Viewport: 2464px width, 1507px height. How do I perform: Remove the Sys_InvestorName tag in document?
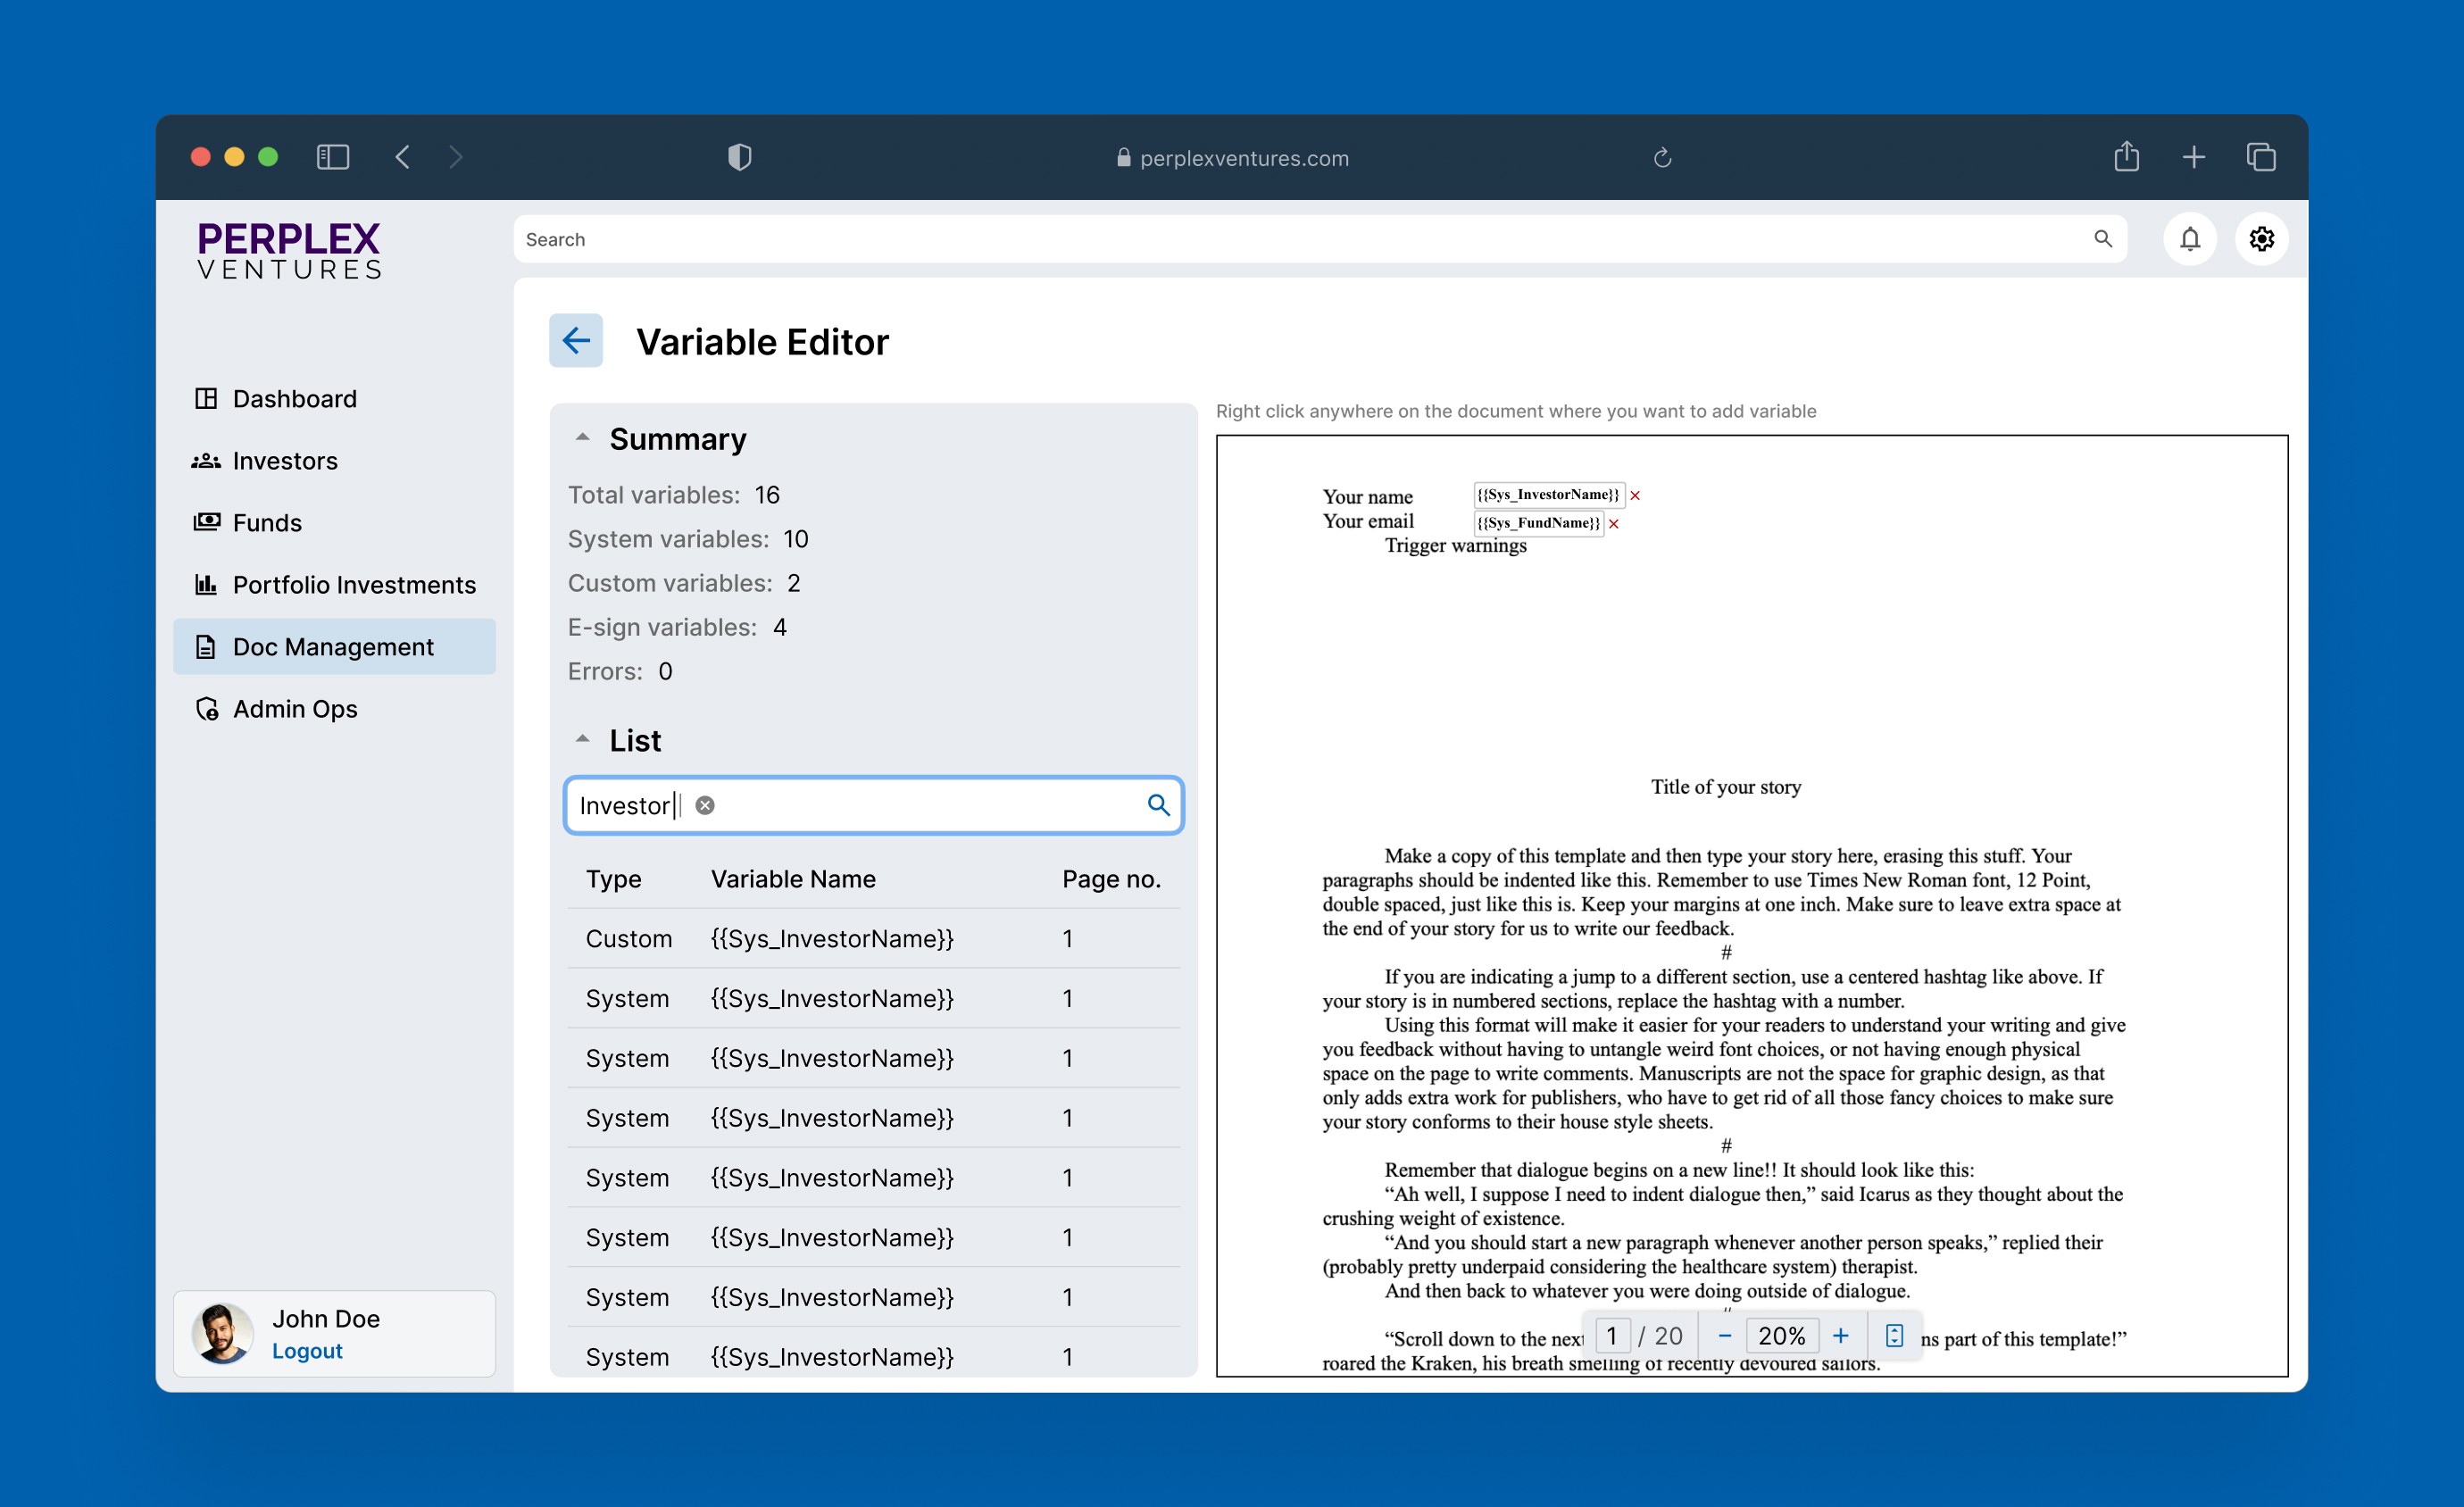coord(1635,496)
